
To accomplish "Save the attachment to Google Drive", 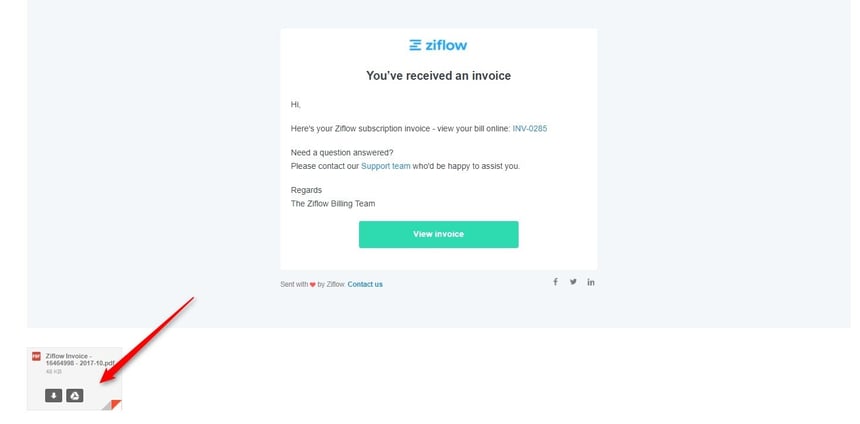I will [x=75, y=396].
